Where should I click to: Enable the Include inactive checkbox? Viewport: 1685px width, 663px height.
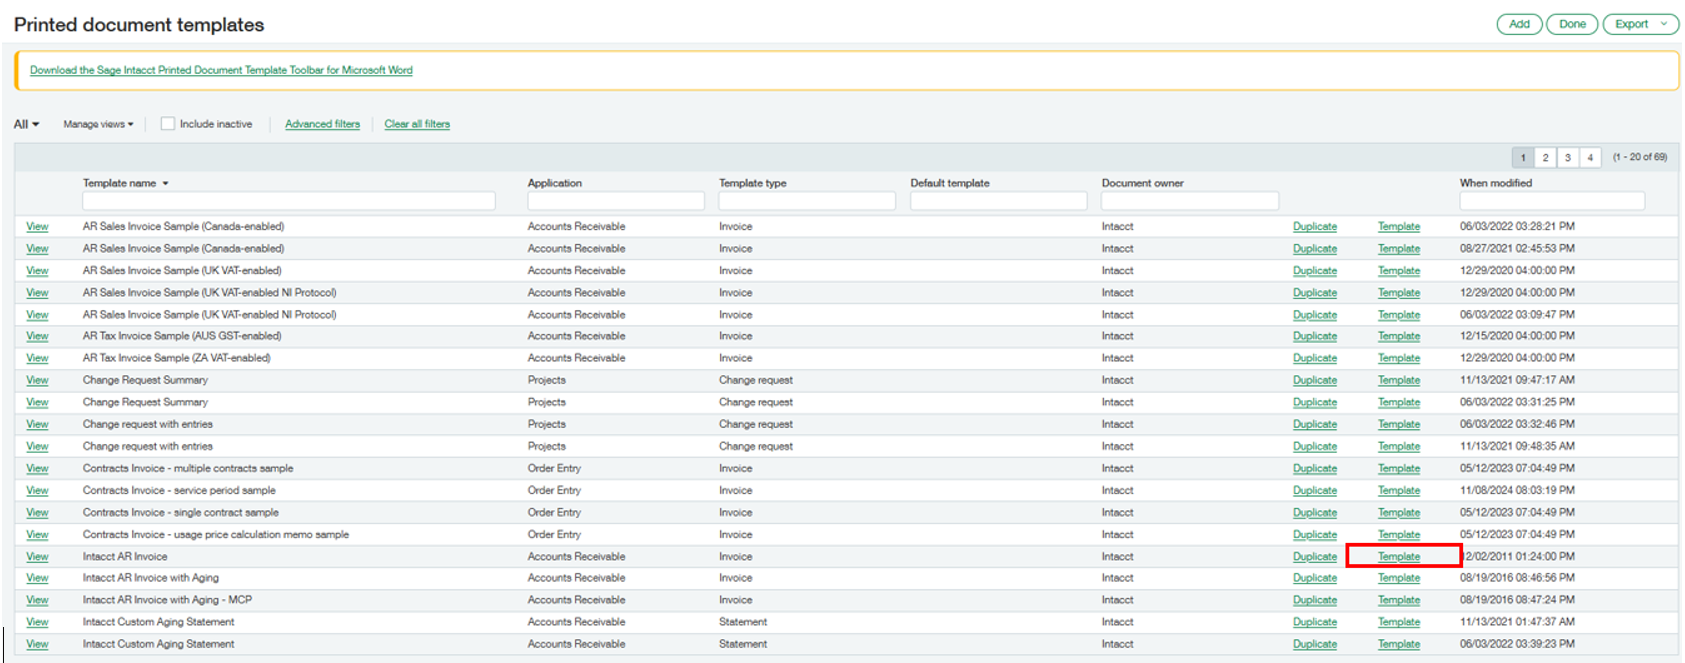point(168,124)
